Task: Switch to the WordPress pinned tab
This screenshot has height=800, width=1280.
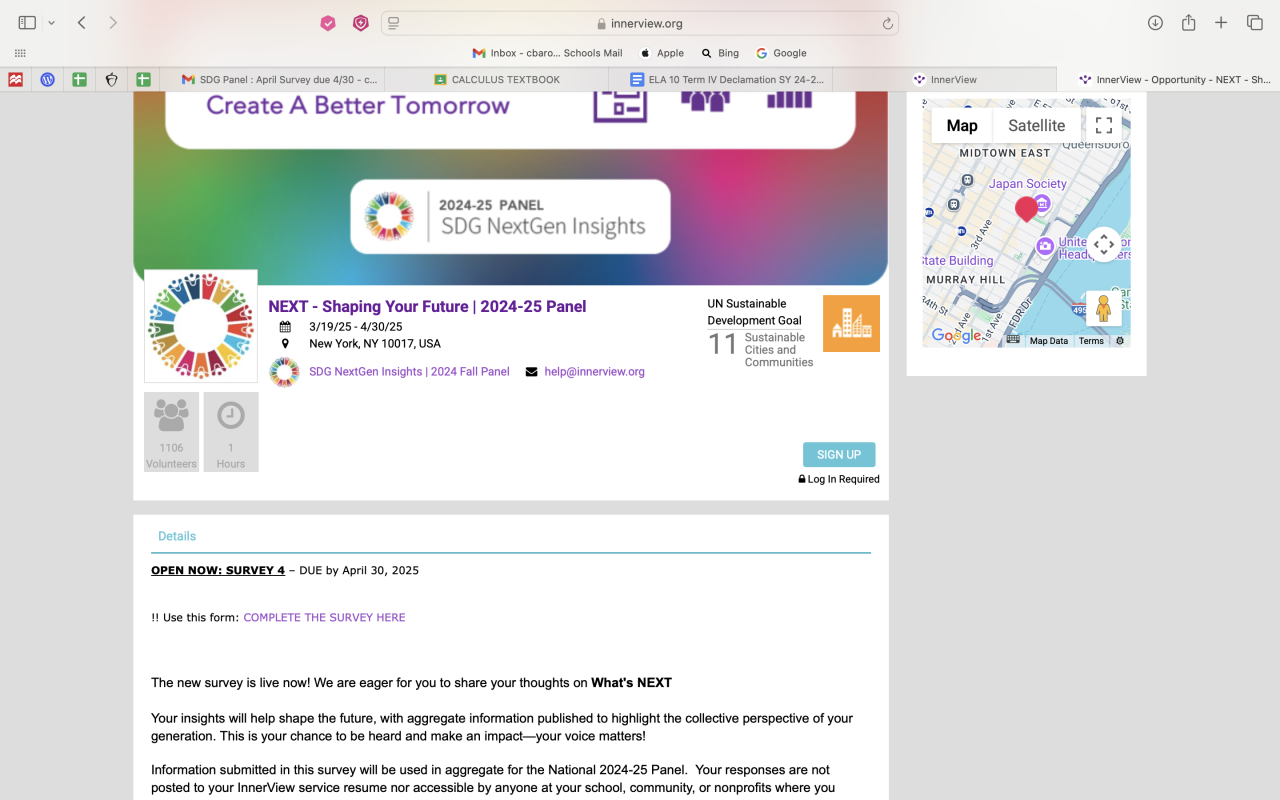Action: coord(47,79)
